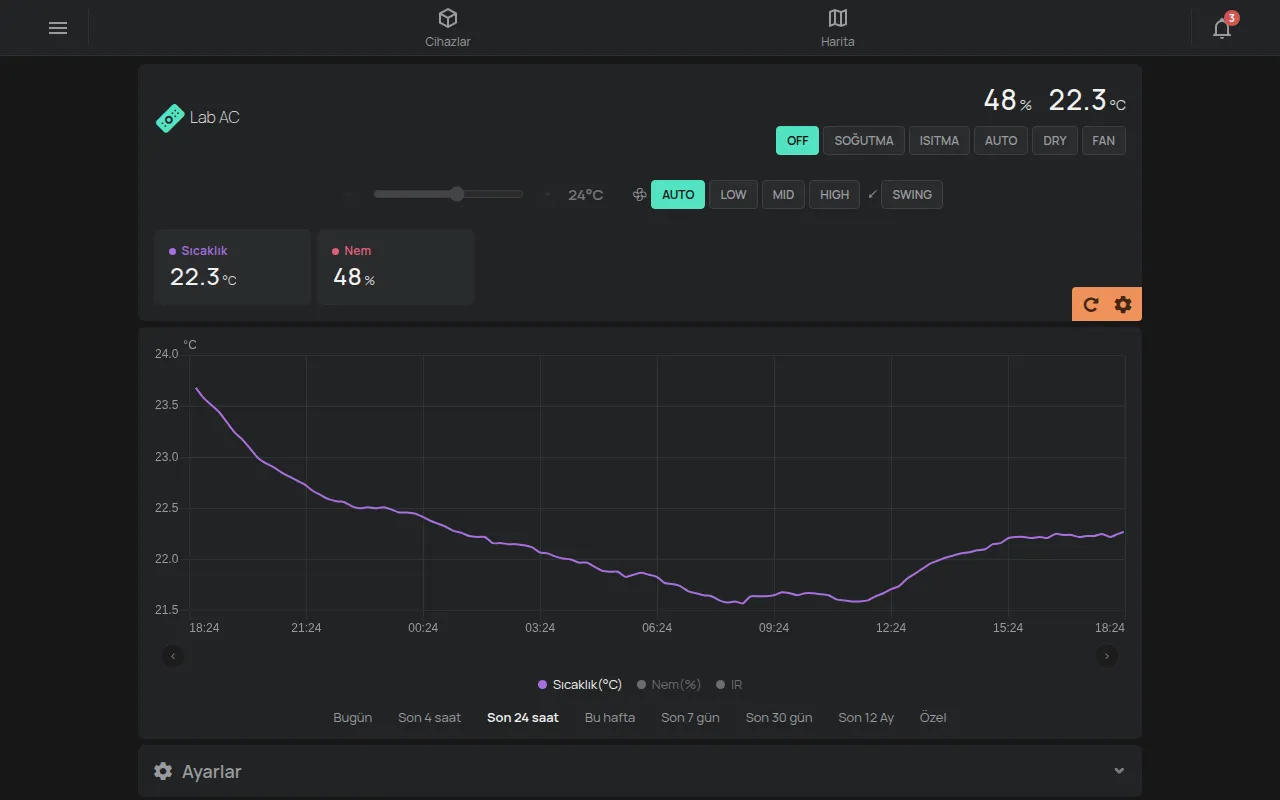Image resolution: width=1280 pixels, height=800 pixels.
Task: Open device settings via the orange gear icon
Action: (x=1123, y=305)
